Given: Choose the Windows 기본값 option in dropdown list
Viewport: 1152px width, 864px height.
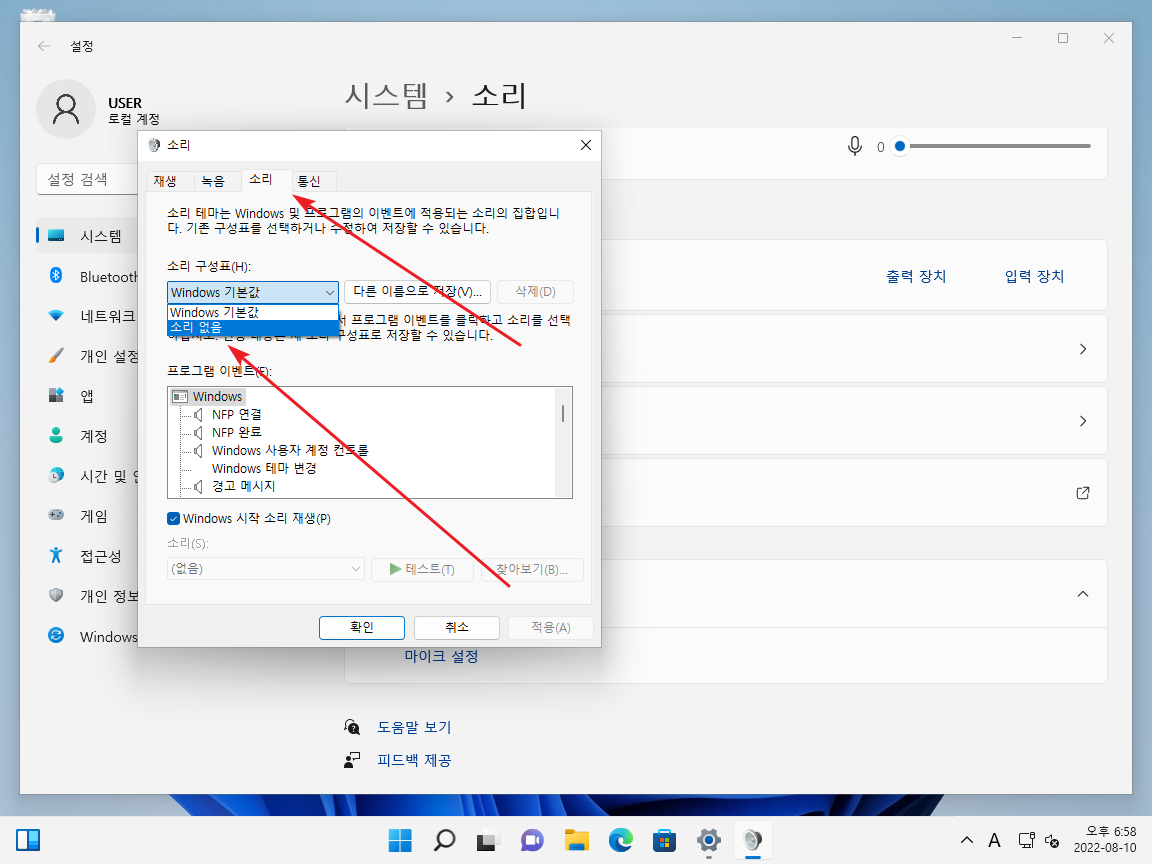Looking at the screenshot, I should pos(252,312).
